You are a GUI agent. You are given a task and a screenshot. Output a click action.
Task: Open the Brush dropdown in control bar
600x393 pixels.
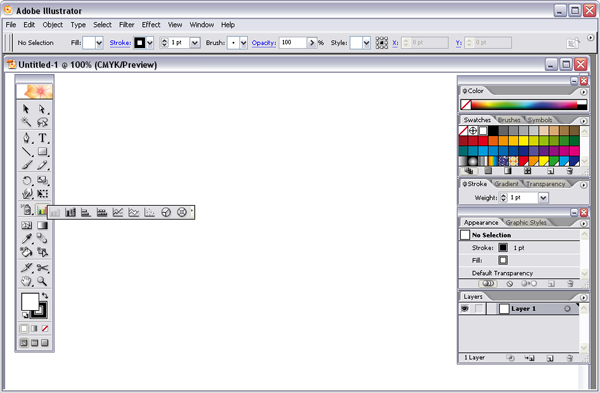click(243, 43)
